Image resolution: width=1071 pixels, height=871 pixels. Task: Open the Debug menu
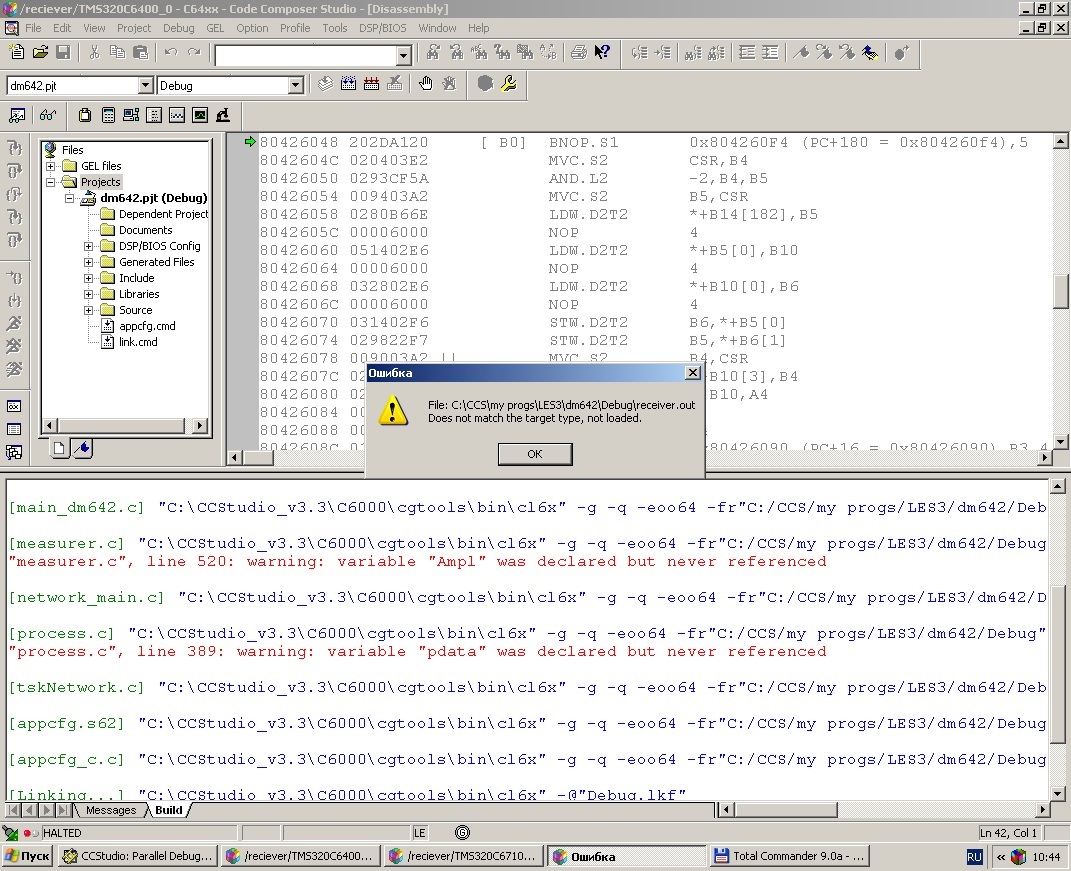[178, 28]
